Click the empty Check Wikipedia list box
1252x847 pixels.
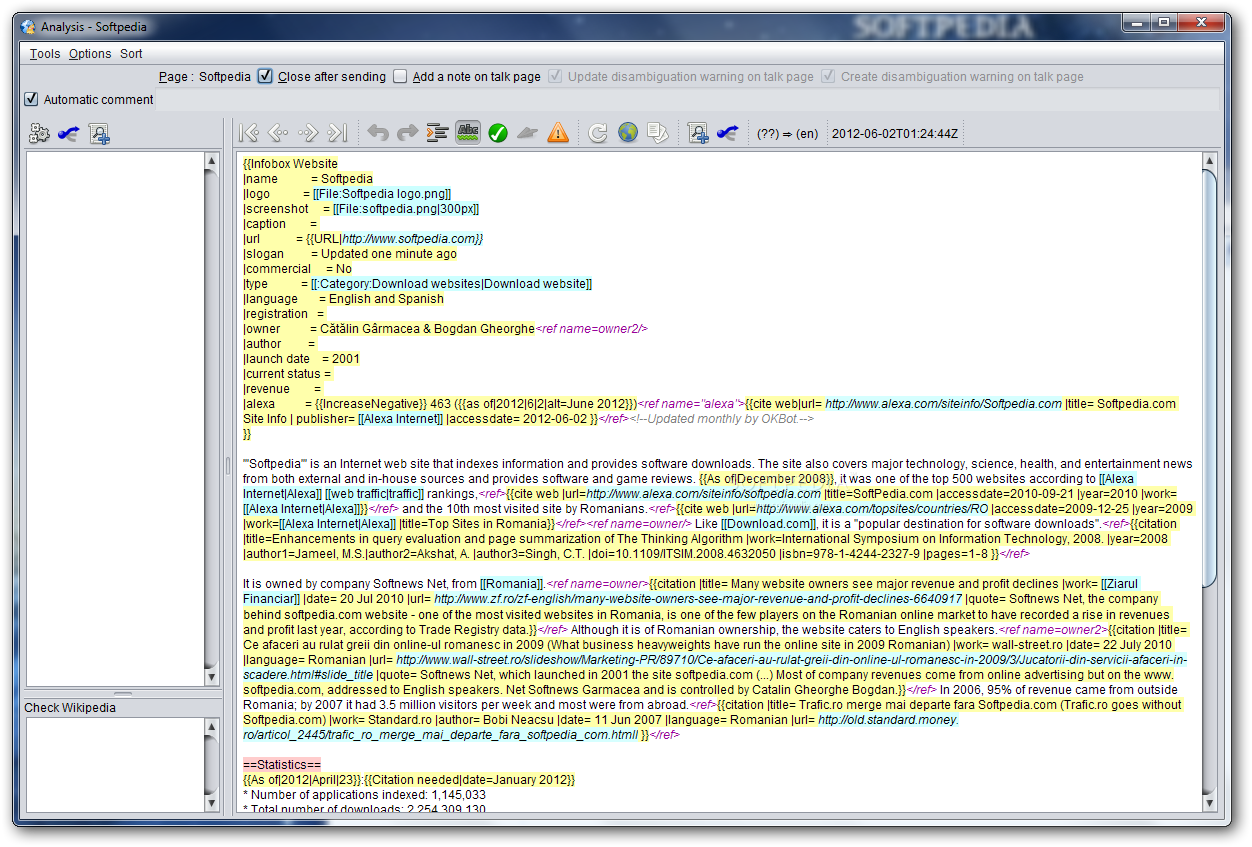coord(115,765)
